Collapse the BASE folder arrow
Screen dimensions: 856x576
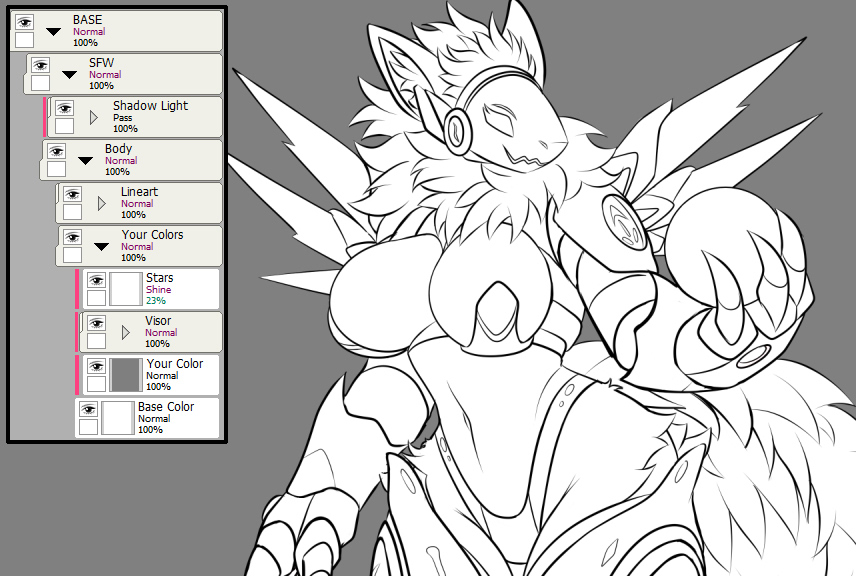click(53, 32)
